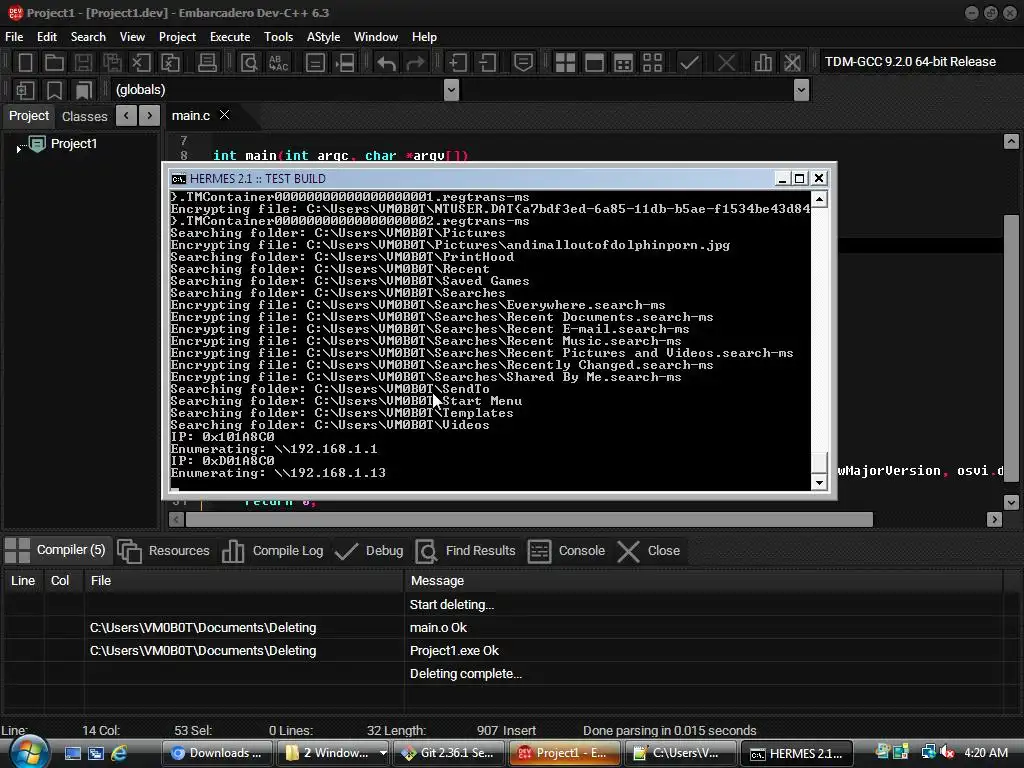Click the Open file folder icon
This screenshot has width=1024, height=768.
54,63
